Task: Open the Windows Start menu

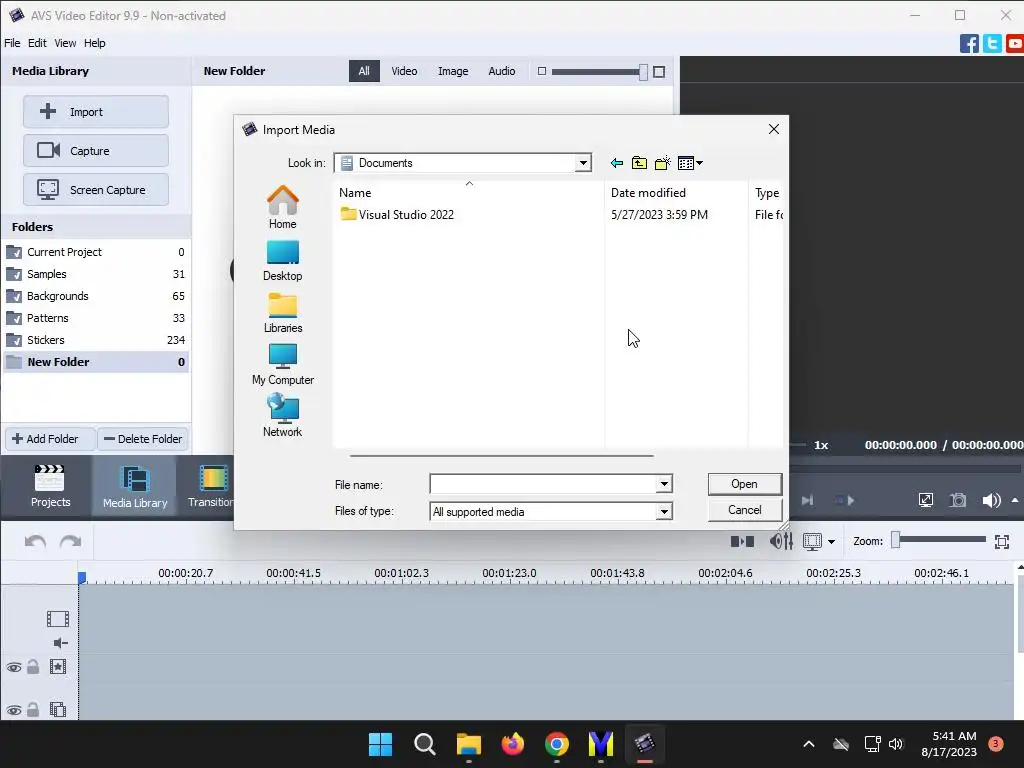Action: point(380,744)
